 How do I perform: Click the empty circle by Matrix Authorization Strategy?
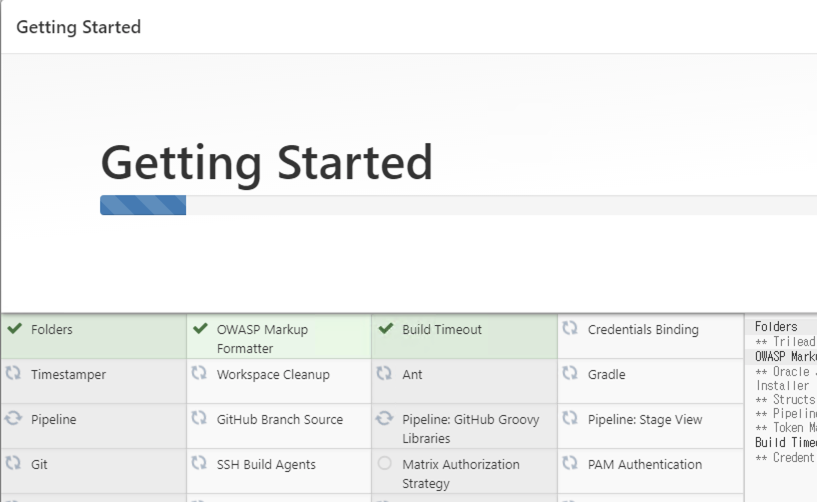pos(385,463)
